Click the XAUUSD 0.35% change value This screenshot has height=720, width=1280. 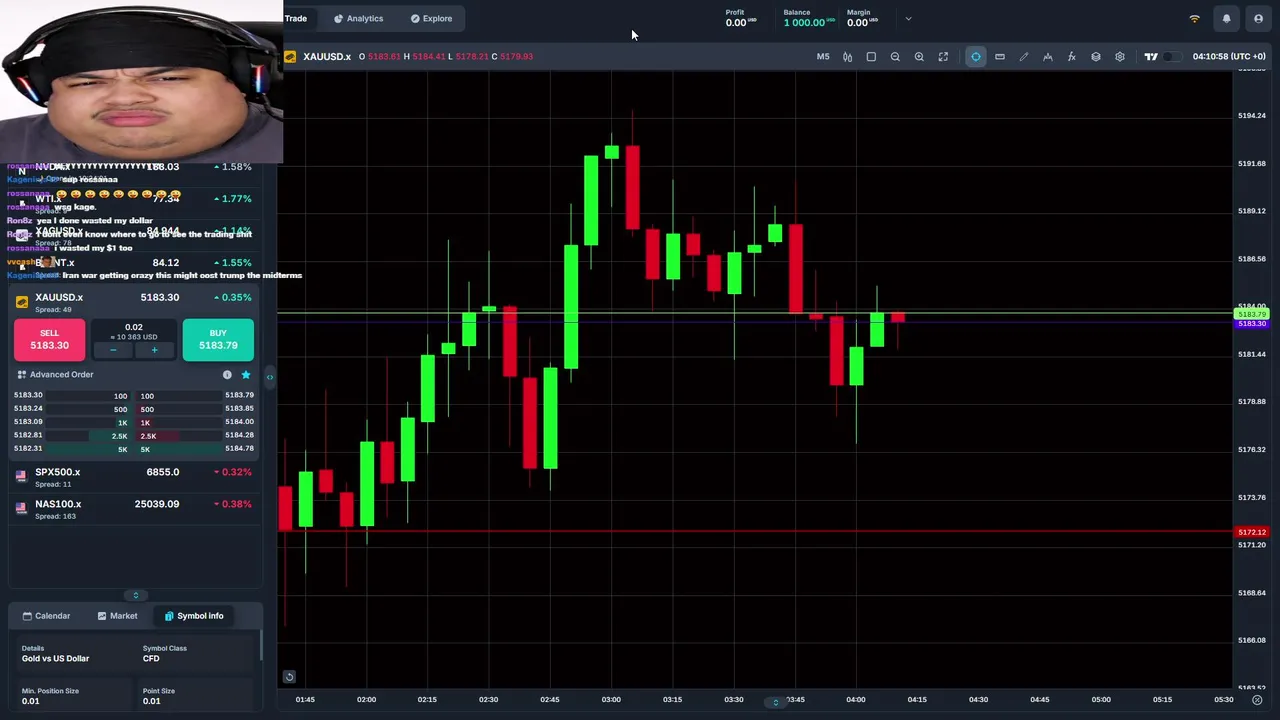pyautogui.click(x=233, y=298)
